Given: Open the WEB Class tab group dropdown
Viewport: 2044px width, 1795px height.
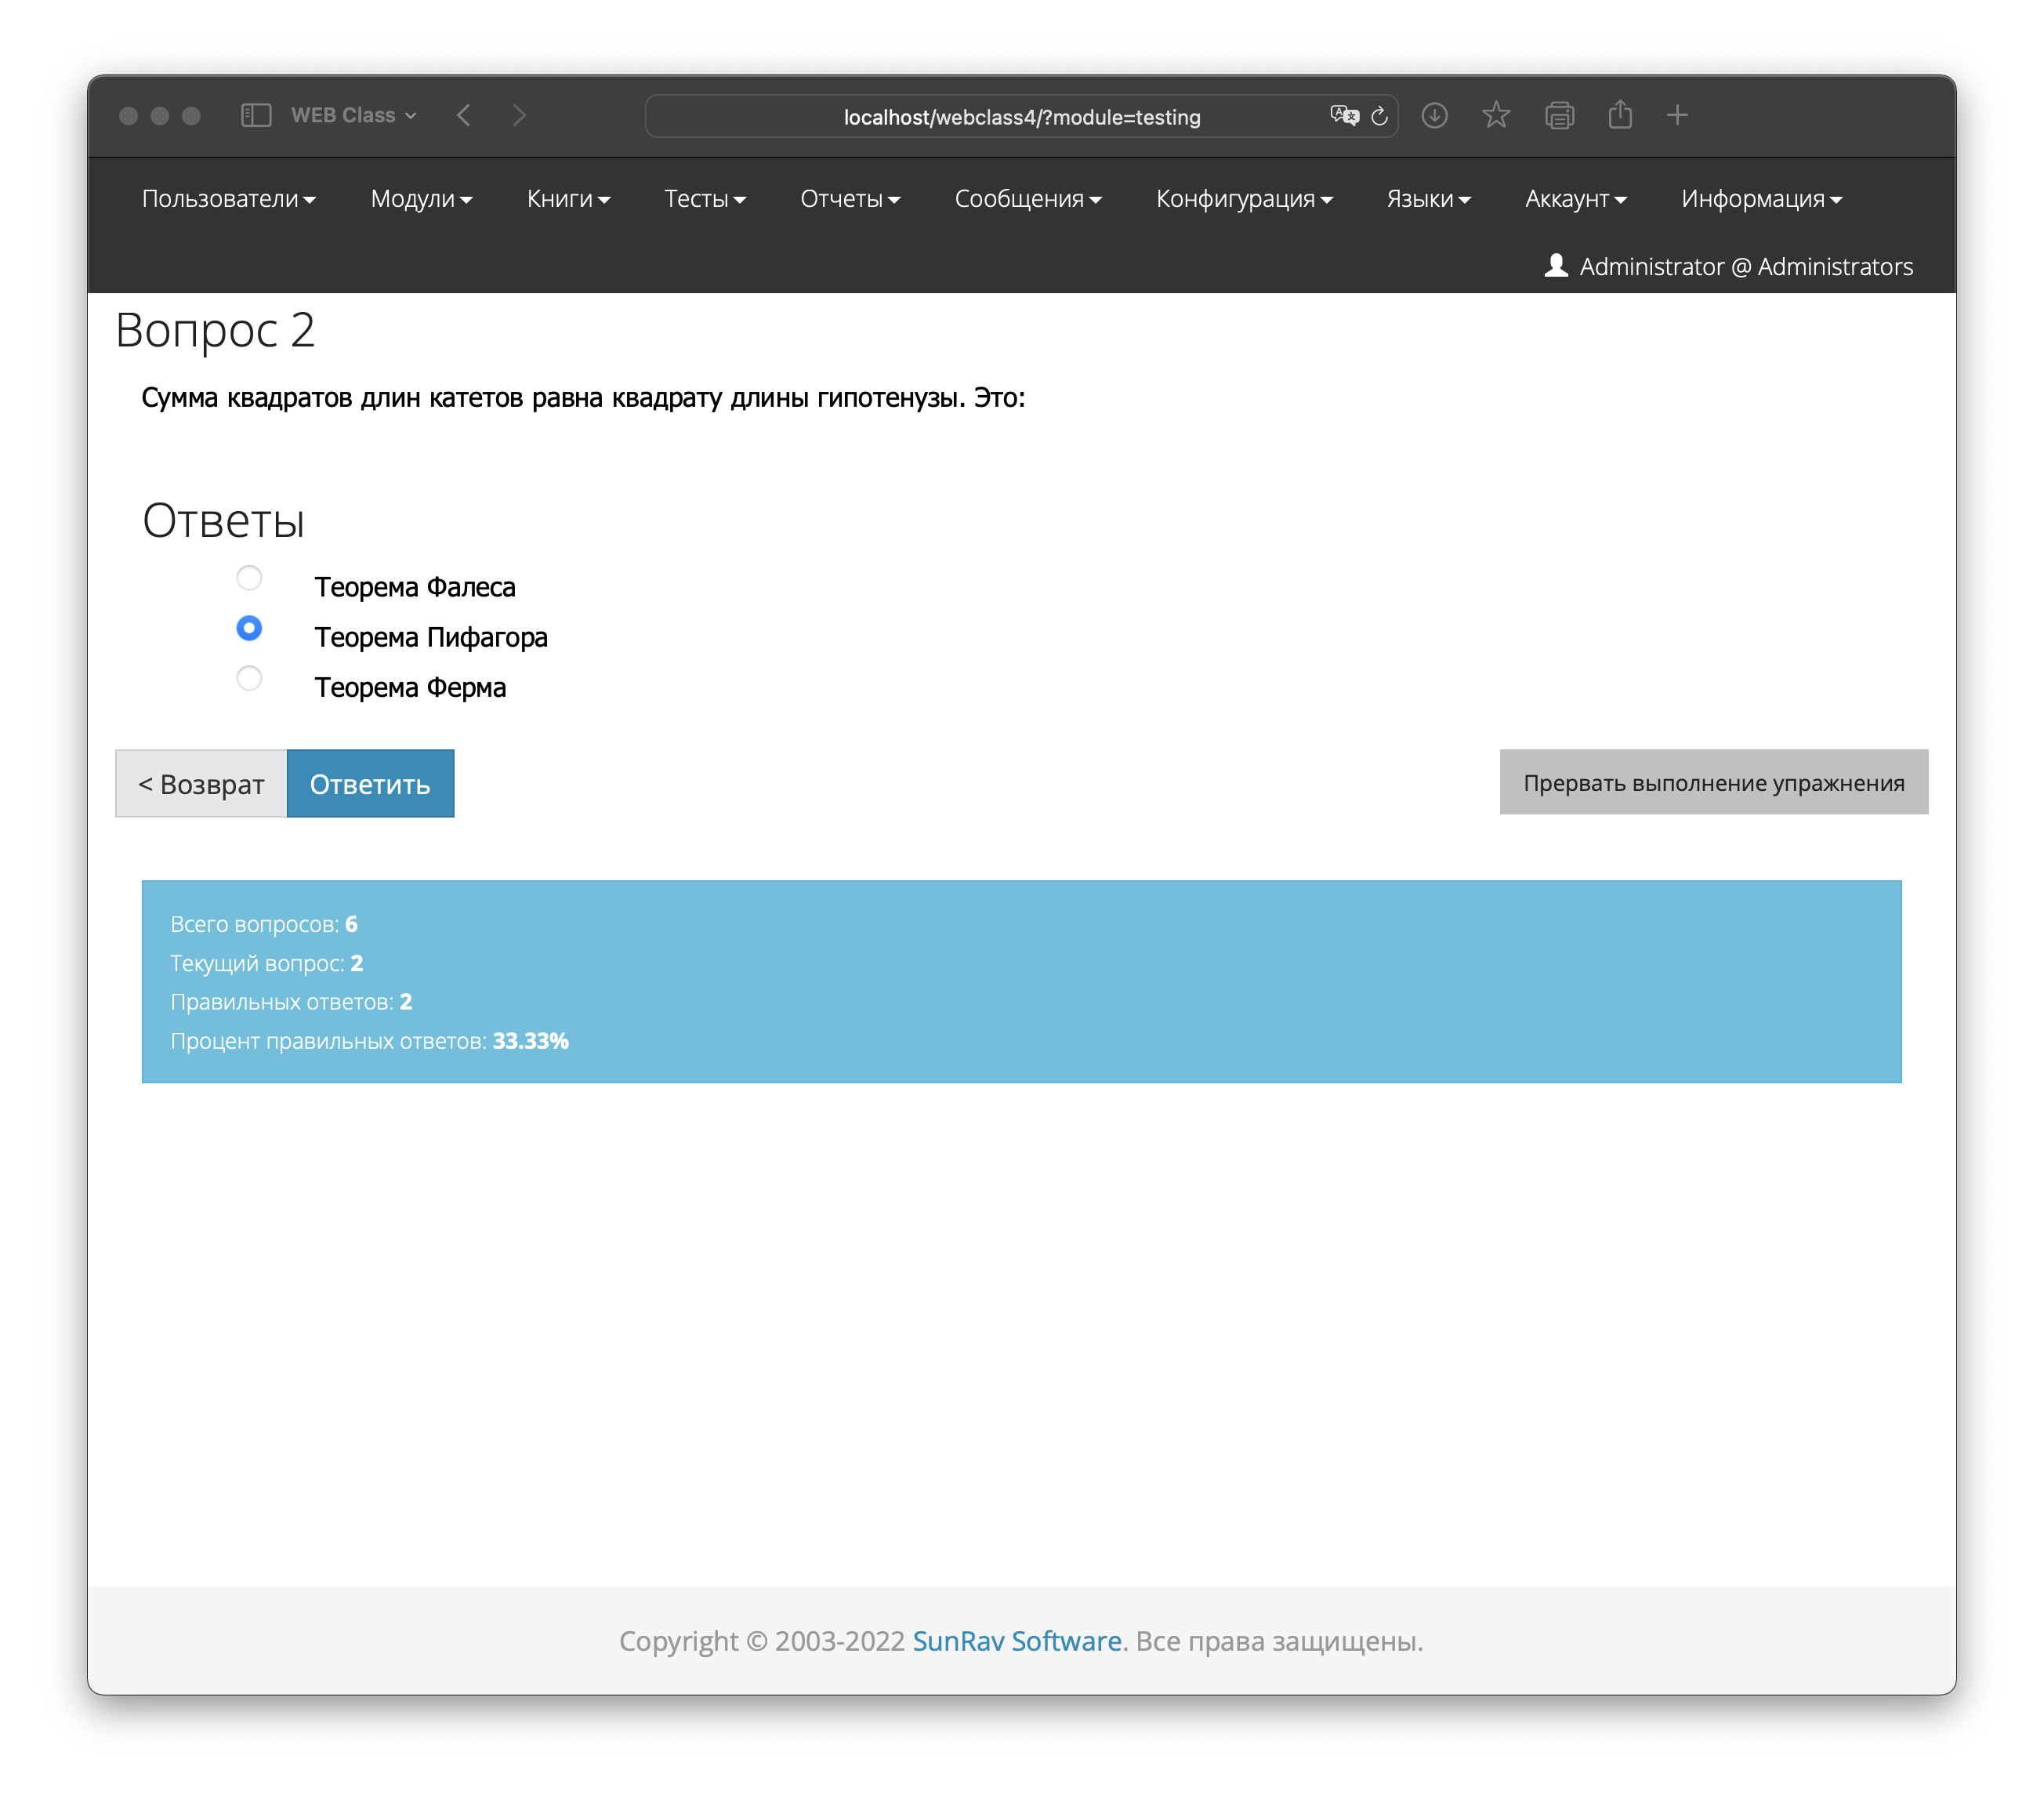Looking at the screenshot, I should (x=353, y=115).
